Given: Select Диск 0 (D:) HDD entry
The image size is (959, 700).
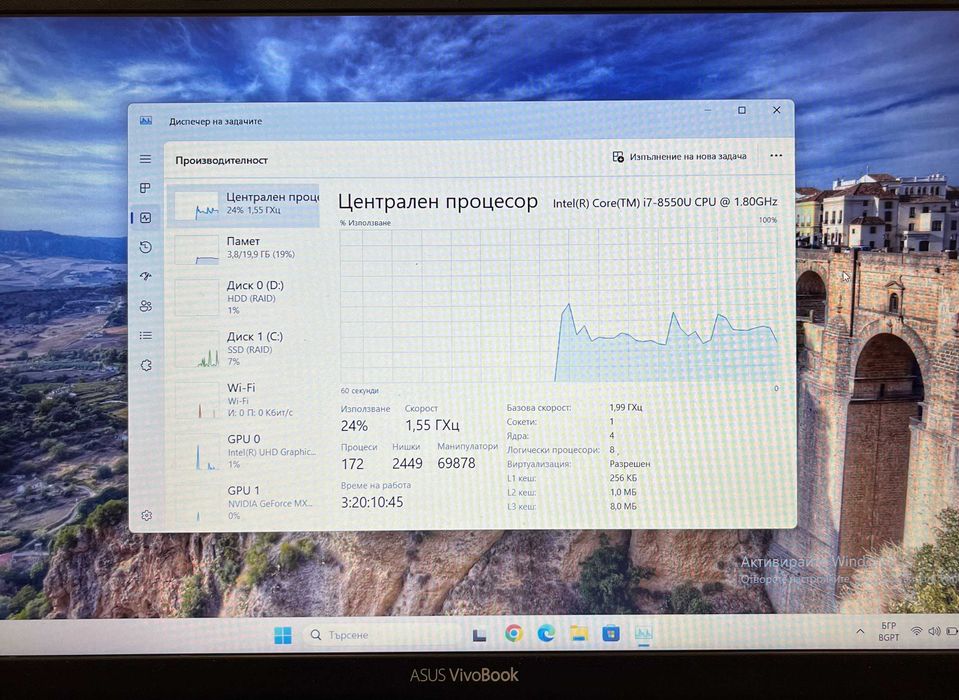Looking at the screenshot, I should click(x=243, y=297).
